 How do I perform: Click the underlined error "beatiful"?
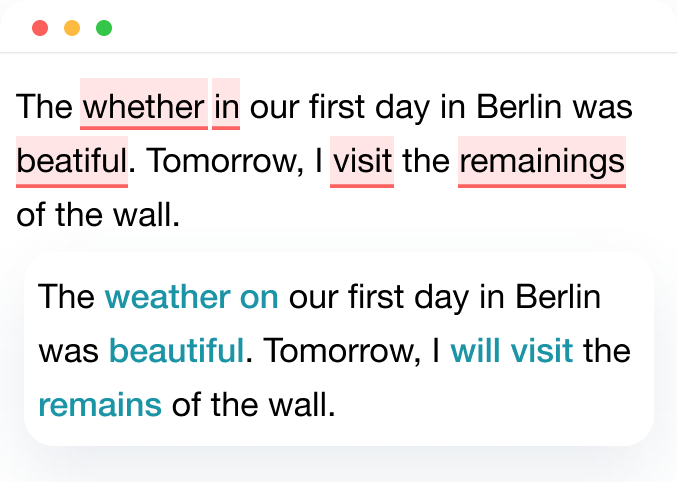click(x=72, y=161)
